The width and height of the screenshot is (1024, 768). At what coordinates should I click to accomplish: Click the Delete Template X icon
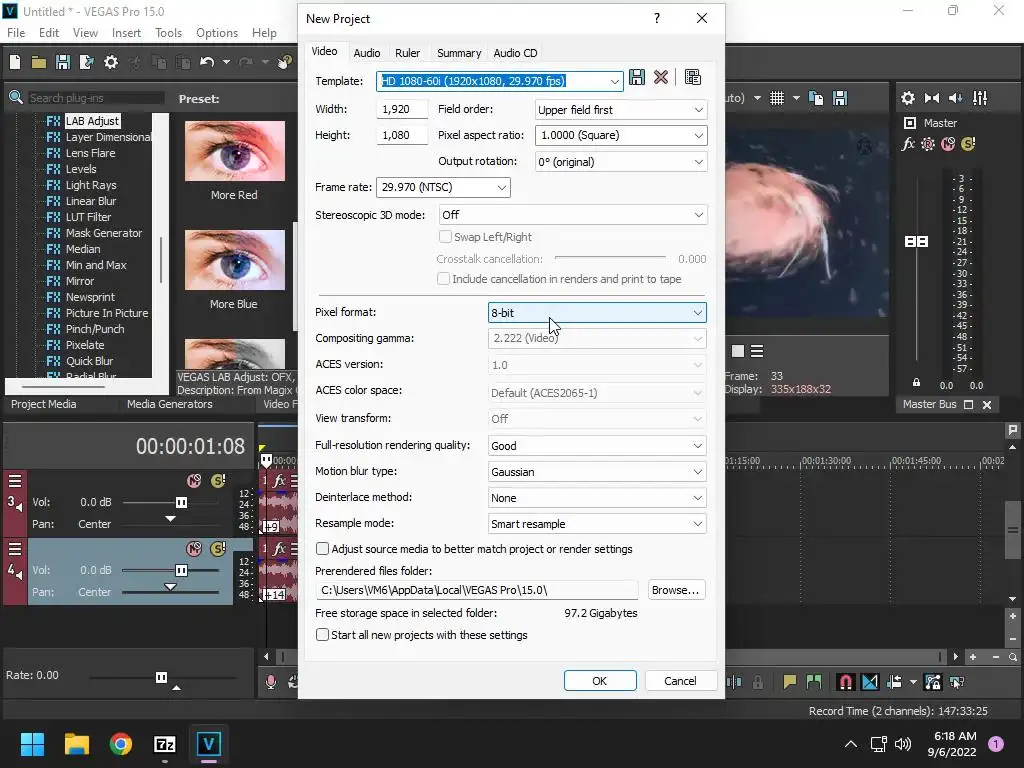(x=661, y=77)
